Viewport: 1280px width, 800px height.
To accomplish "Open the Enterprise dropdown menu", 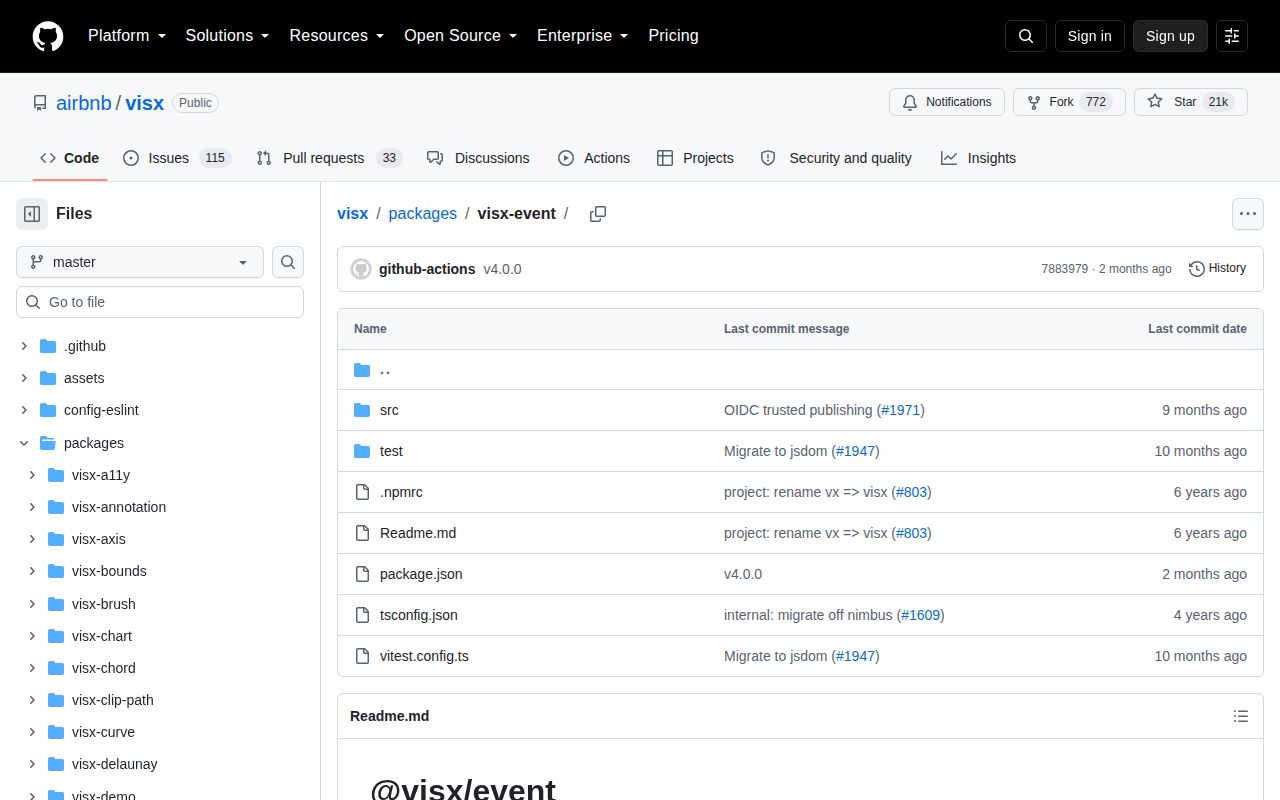I will pos(583,36).
